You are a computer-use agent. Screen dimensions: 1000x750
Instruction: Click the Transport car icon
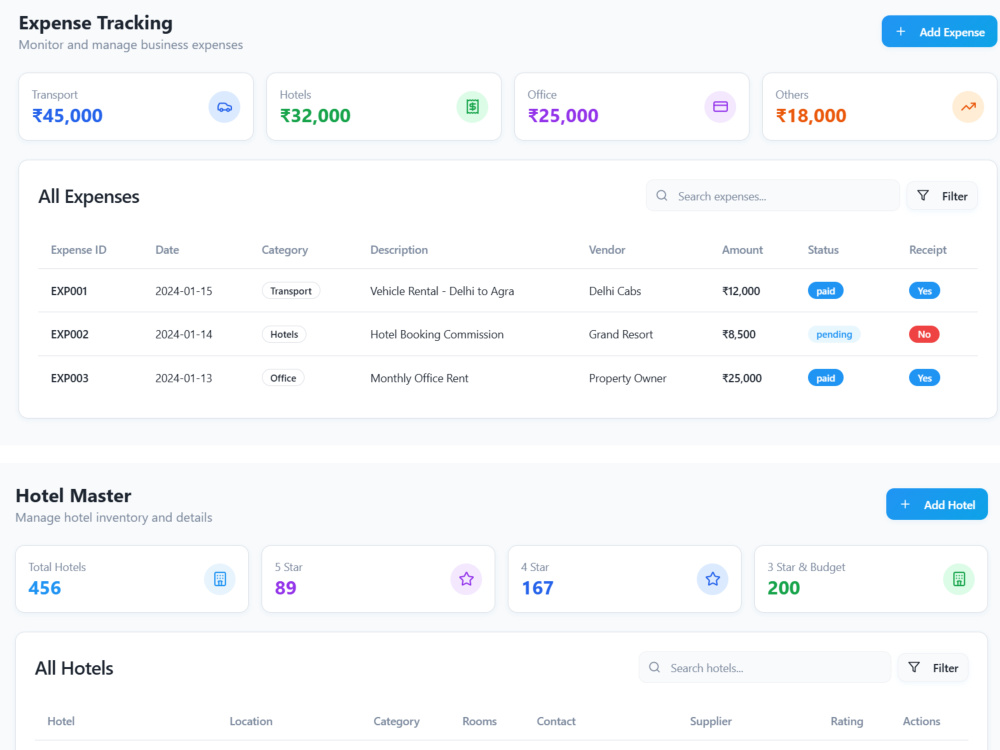[x=224, y=107]
